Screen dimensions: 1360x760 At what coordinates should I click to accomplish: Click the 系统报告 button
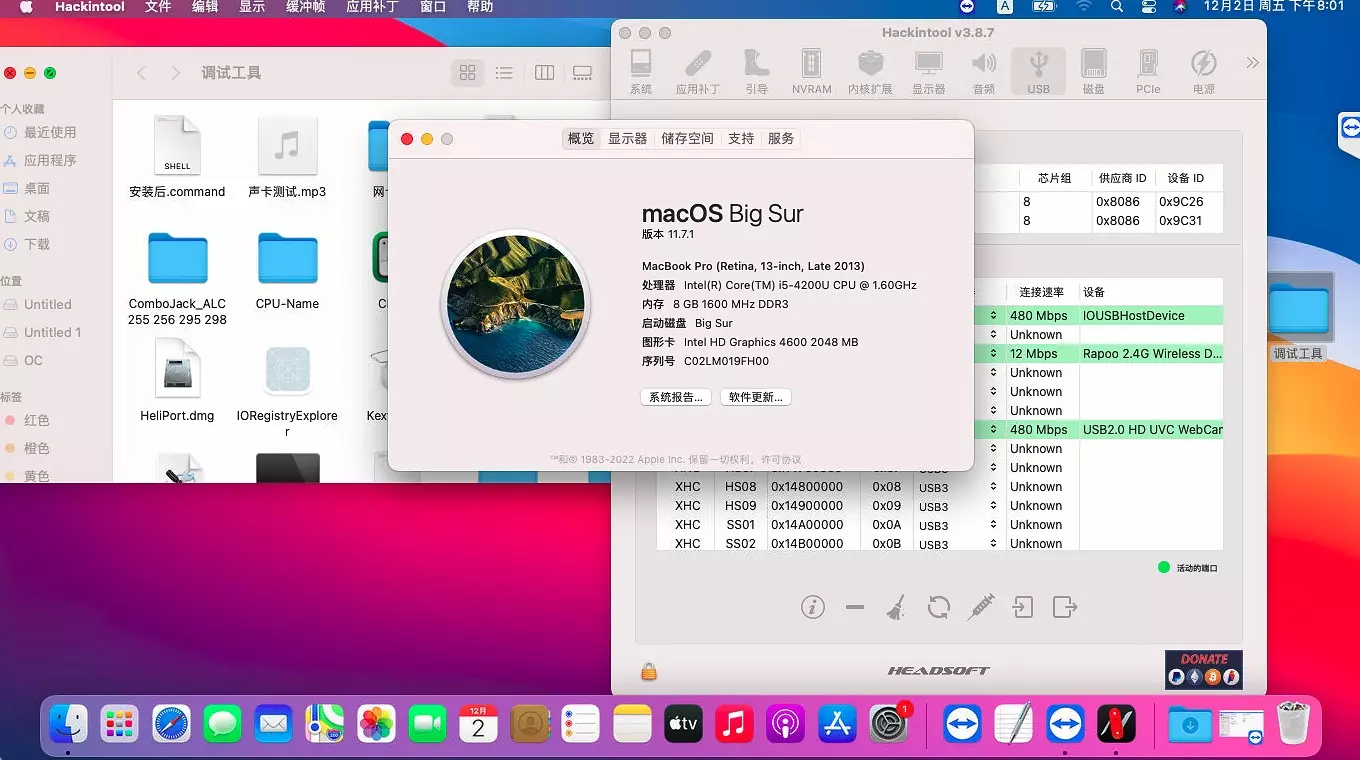pyautogui.click(x=675, y=397)
